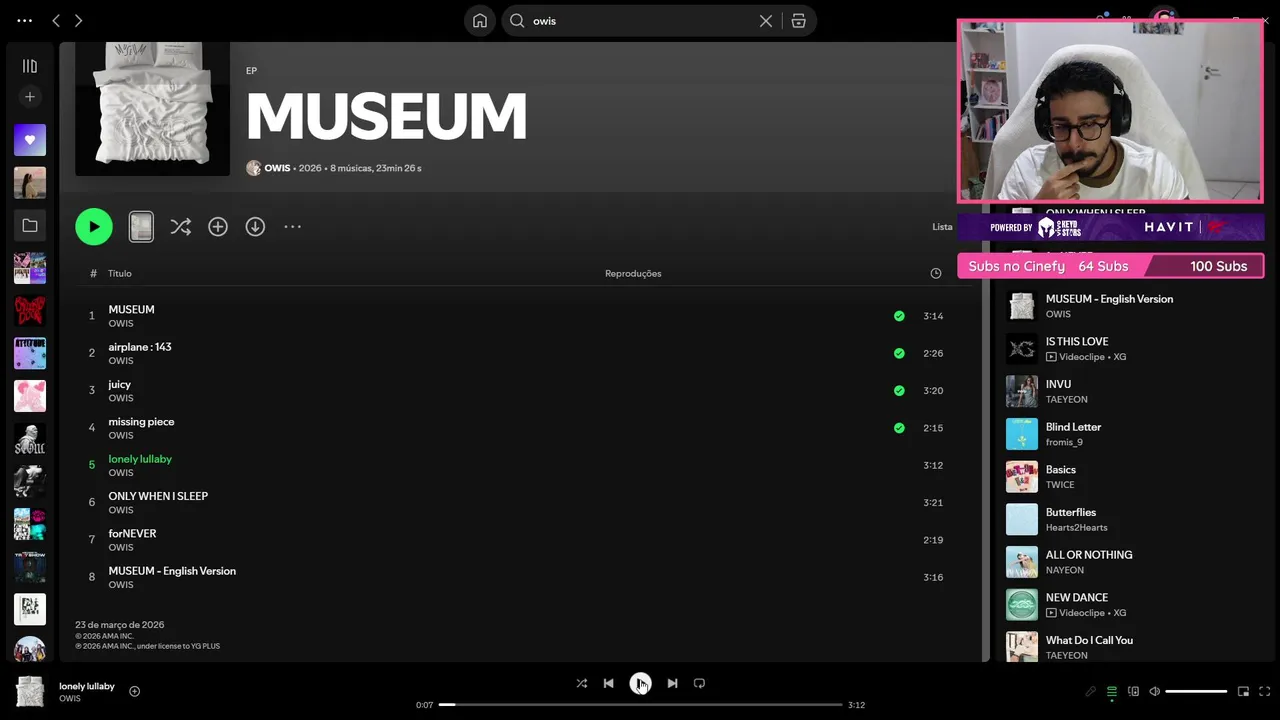Adjust the volume slider

(1196, 691)
